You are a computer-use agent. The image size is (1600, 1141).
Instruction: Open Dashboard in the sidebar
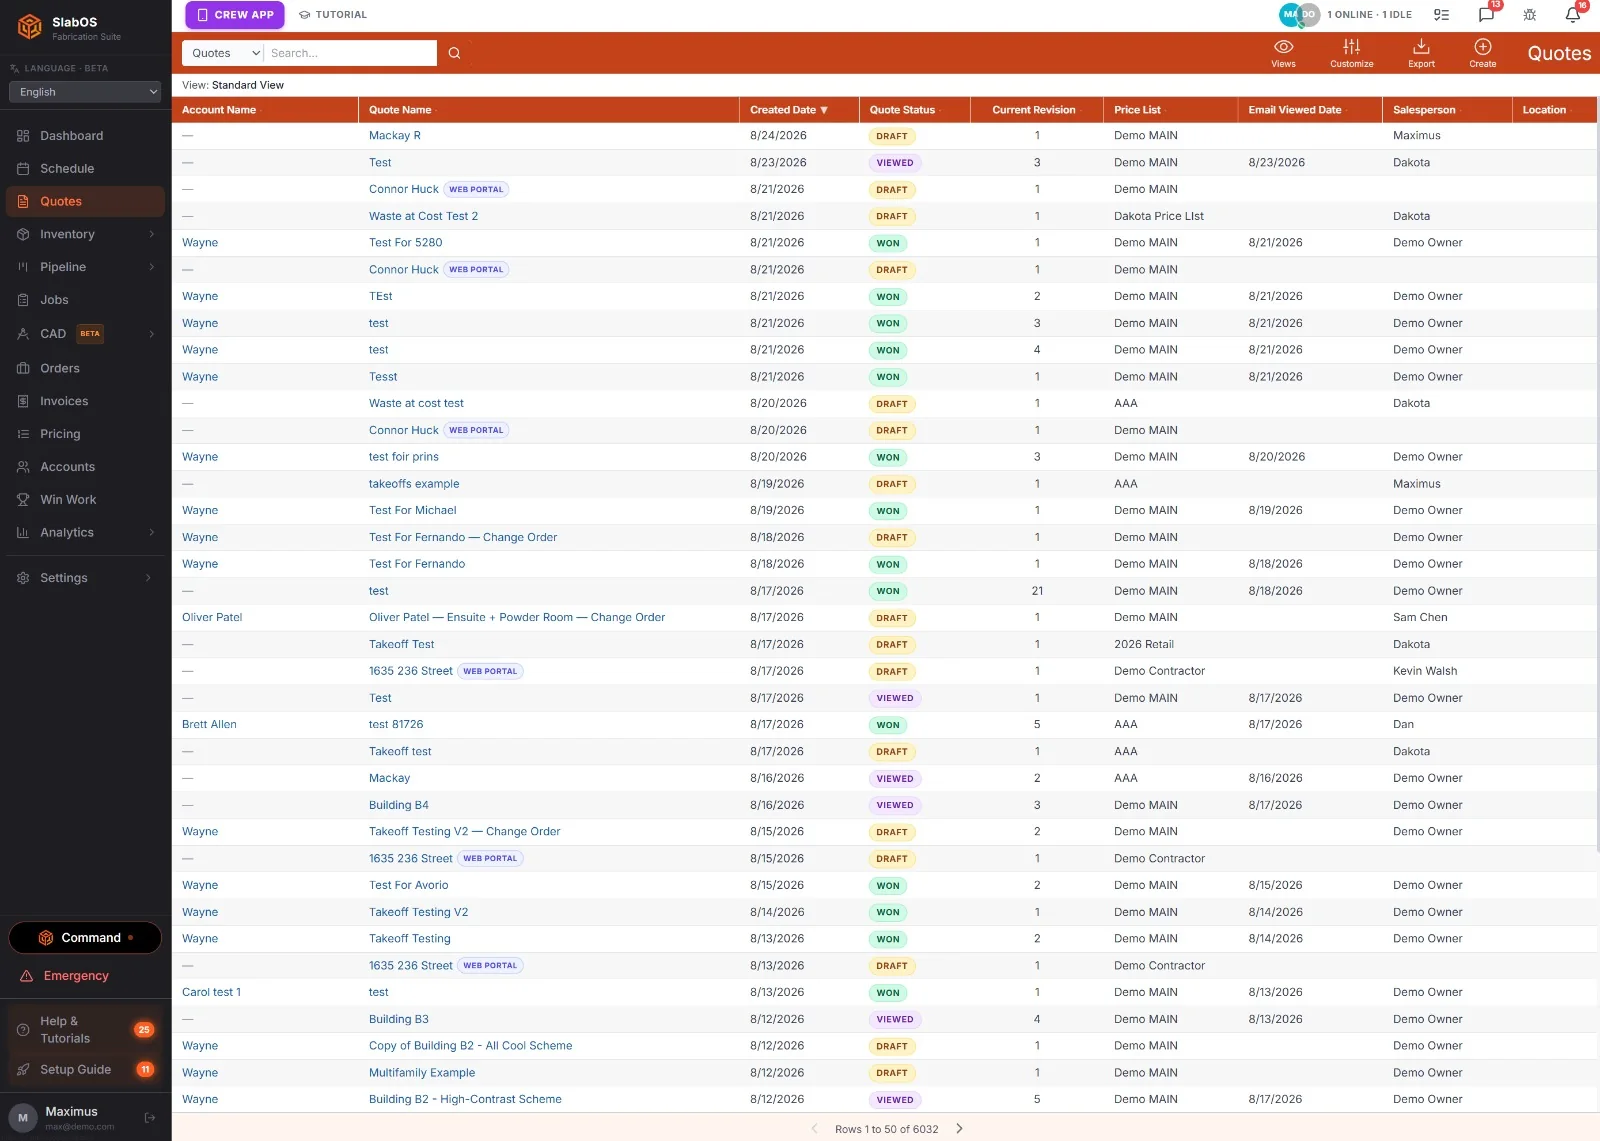click(85, 136)
